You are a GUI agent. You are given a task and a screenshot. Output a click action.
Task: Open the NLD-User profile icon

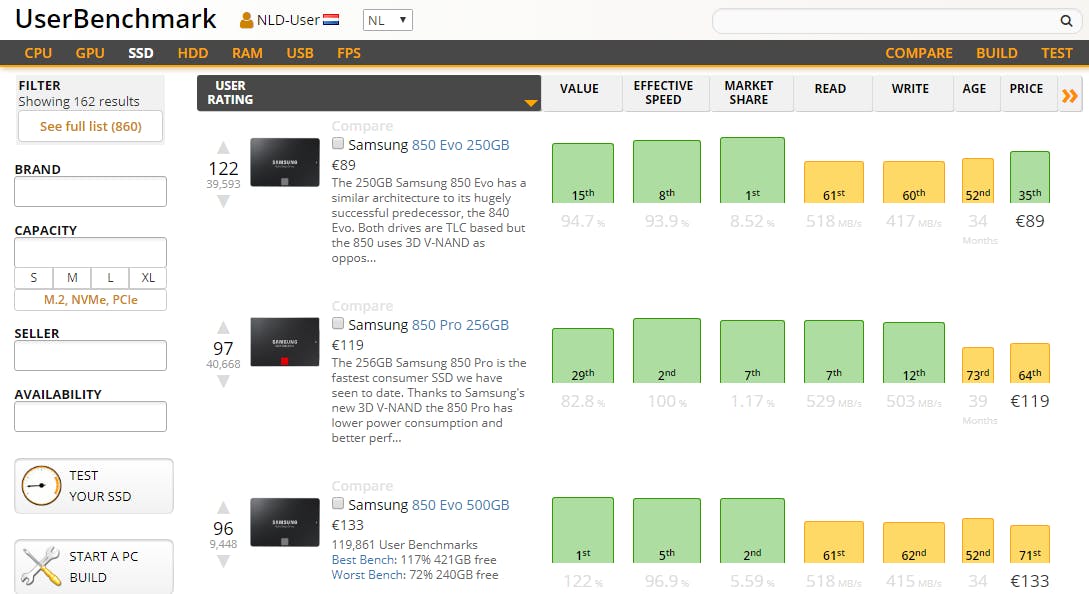click(x=246, y=21)
